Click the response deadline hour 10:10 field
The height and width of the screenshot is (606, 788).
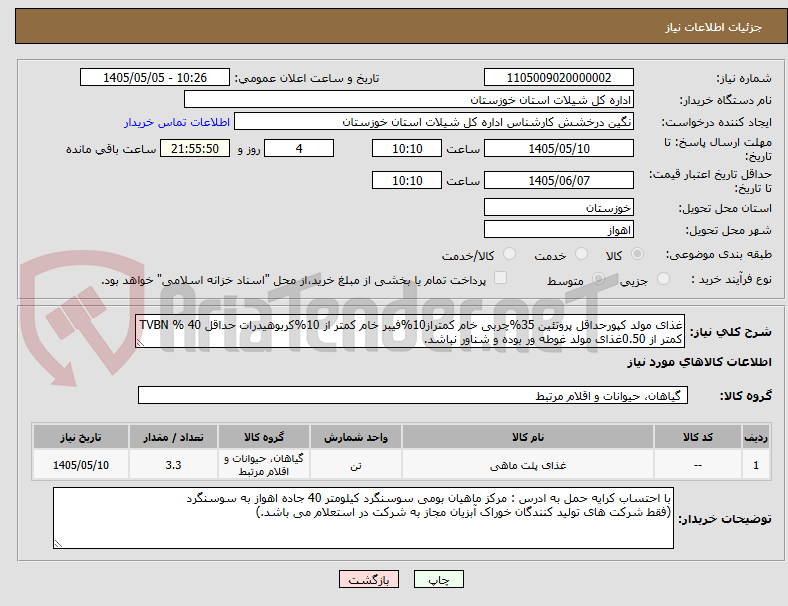tap(407, 148)
